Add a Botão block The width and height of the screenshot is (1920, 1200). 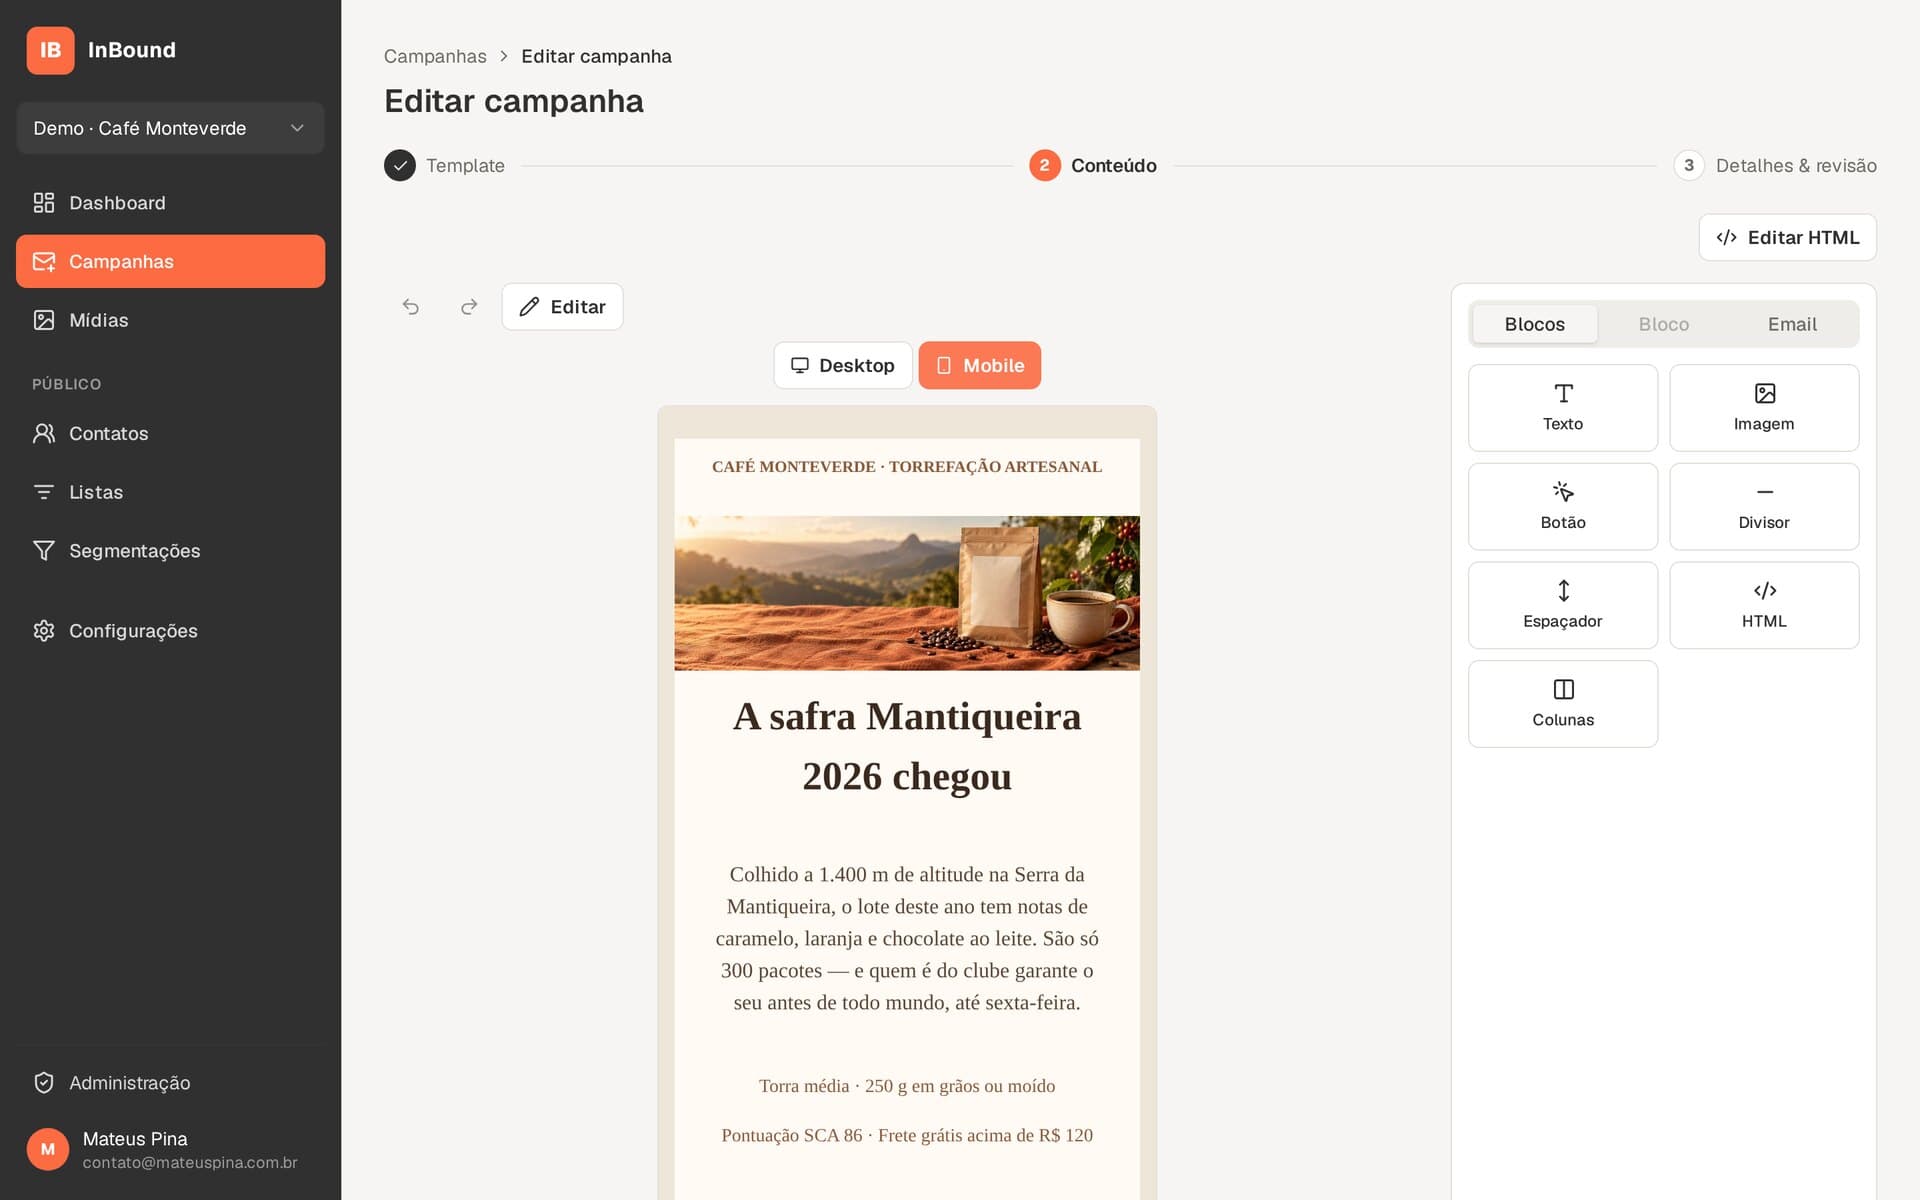(1563, 506)
